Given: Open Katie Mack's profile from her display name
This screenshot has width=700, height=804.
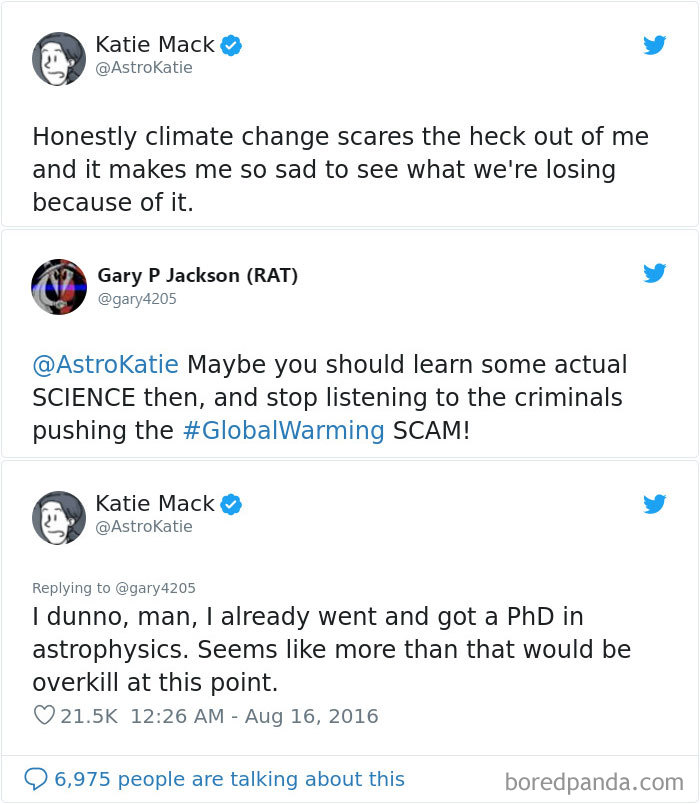Looking at the screenshot, I should tap(153, 44).
